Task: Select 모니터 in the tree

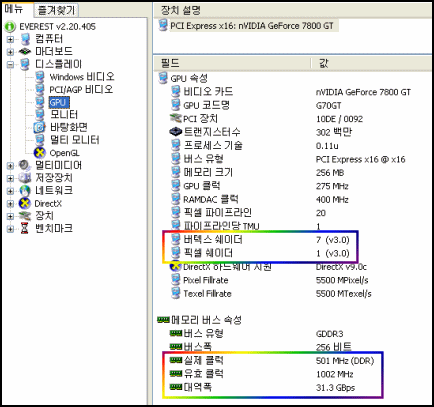Action: point(64,115)
